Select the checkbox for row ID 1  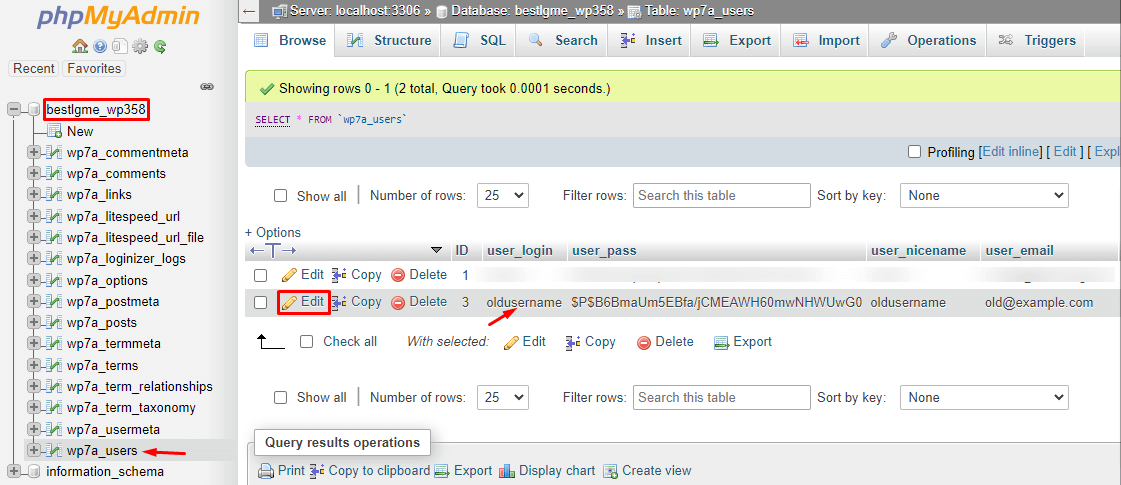tap(261, 275)
